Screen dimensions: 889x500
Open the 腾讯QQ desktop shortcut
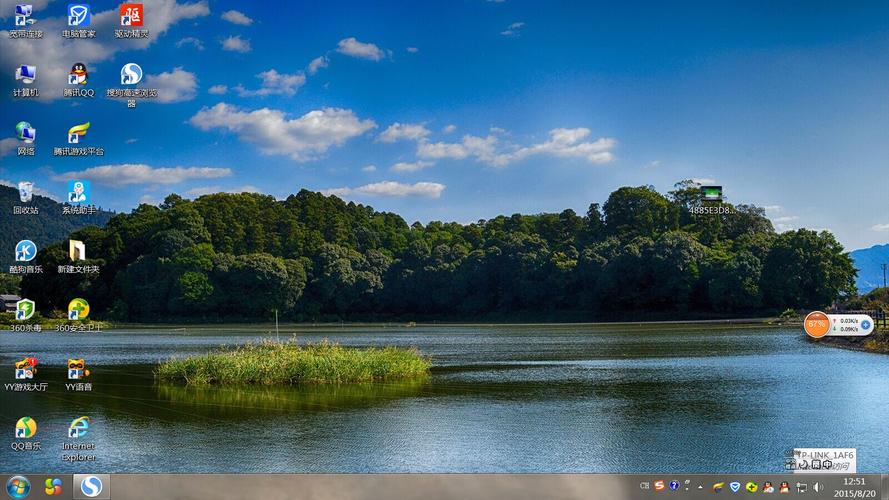pos(78,76)
